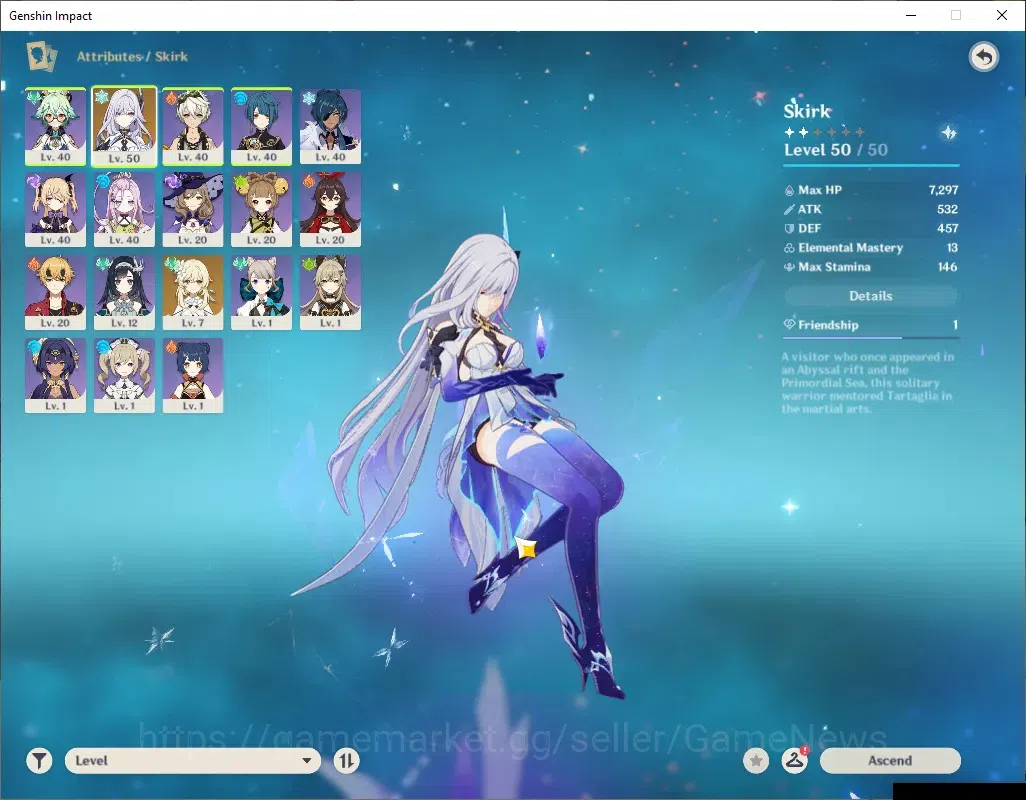Screen dimensions: 1026x800
Task: Select Lynette's Lv. 1 portrait with cat ears and bow
Action: (262, 292)
